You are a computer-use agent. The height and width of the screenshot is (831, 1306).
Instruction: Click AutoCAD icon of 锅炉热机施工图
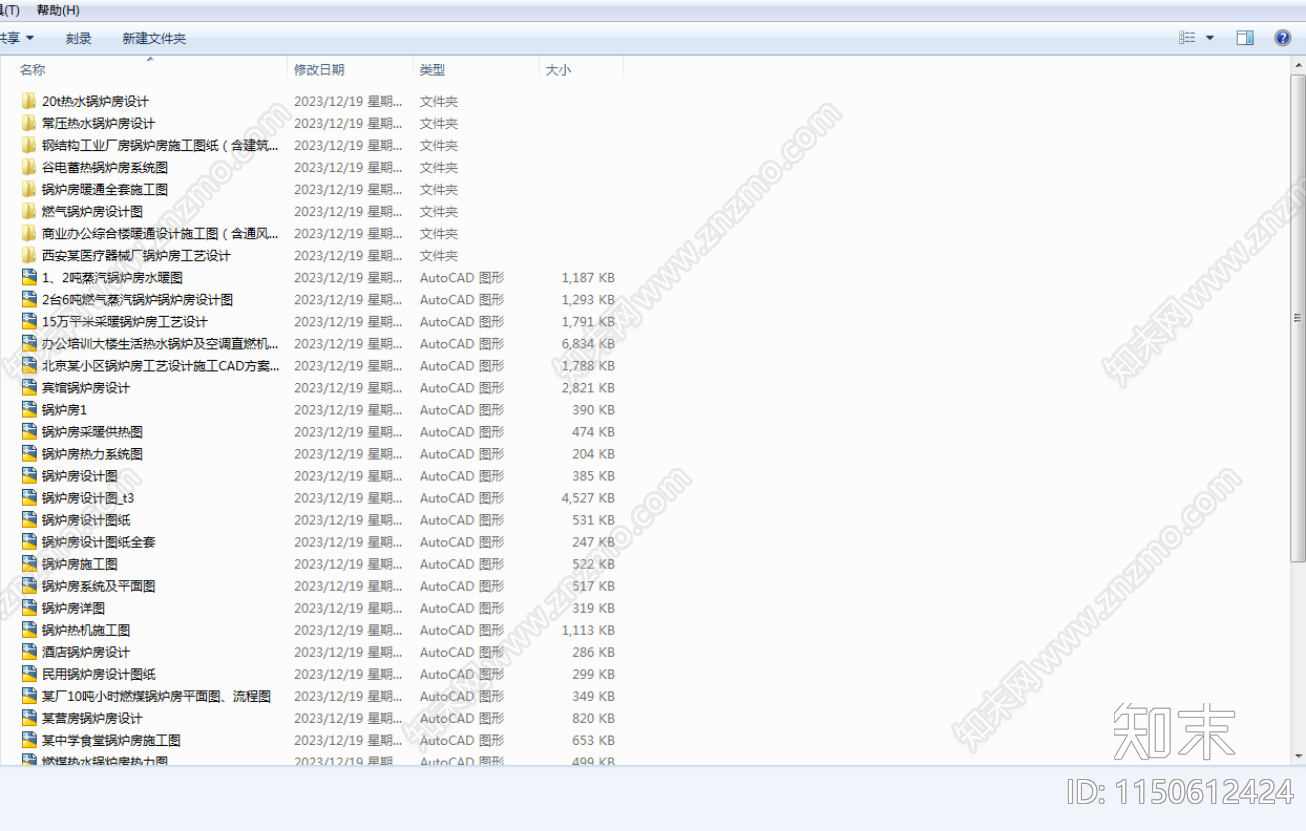click(x=29, y=629)
